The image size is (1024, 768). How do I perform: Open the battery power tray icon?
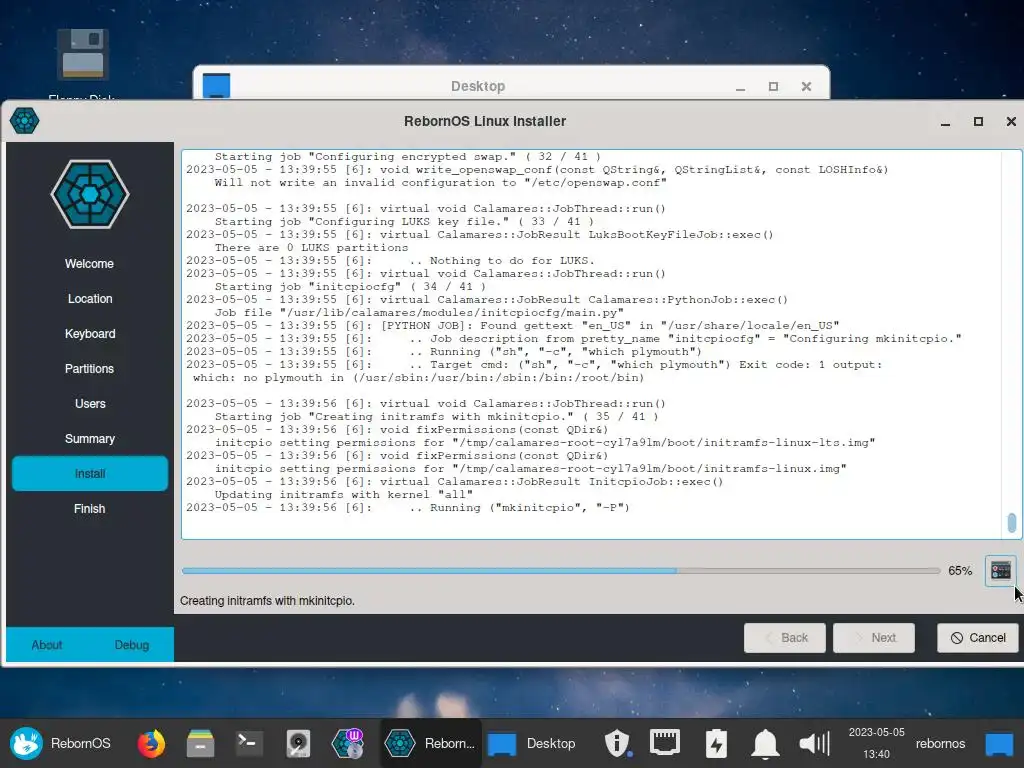point(716,743)
